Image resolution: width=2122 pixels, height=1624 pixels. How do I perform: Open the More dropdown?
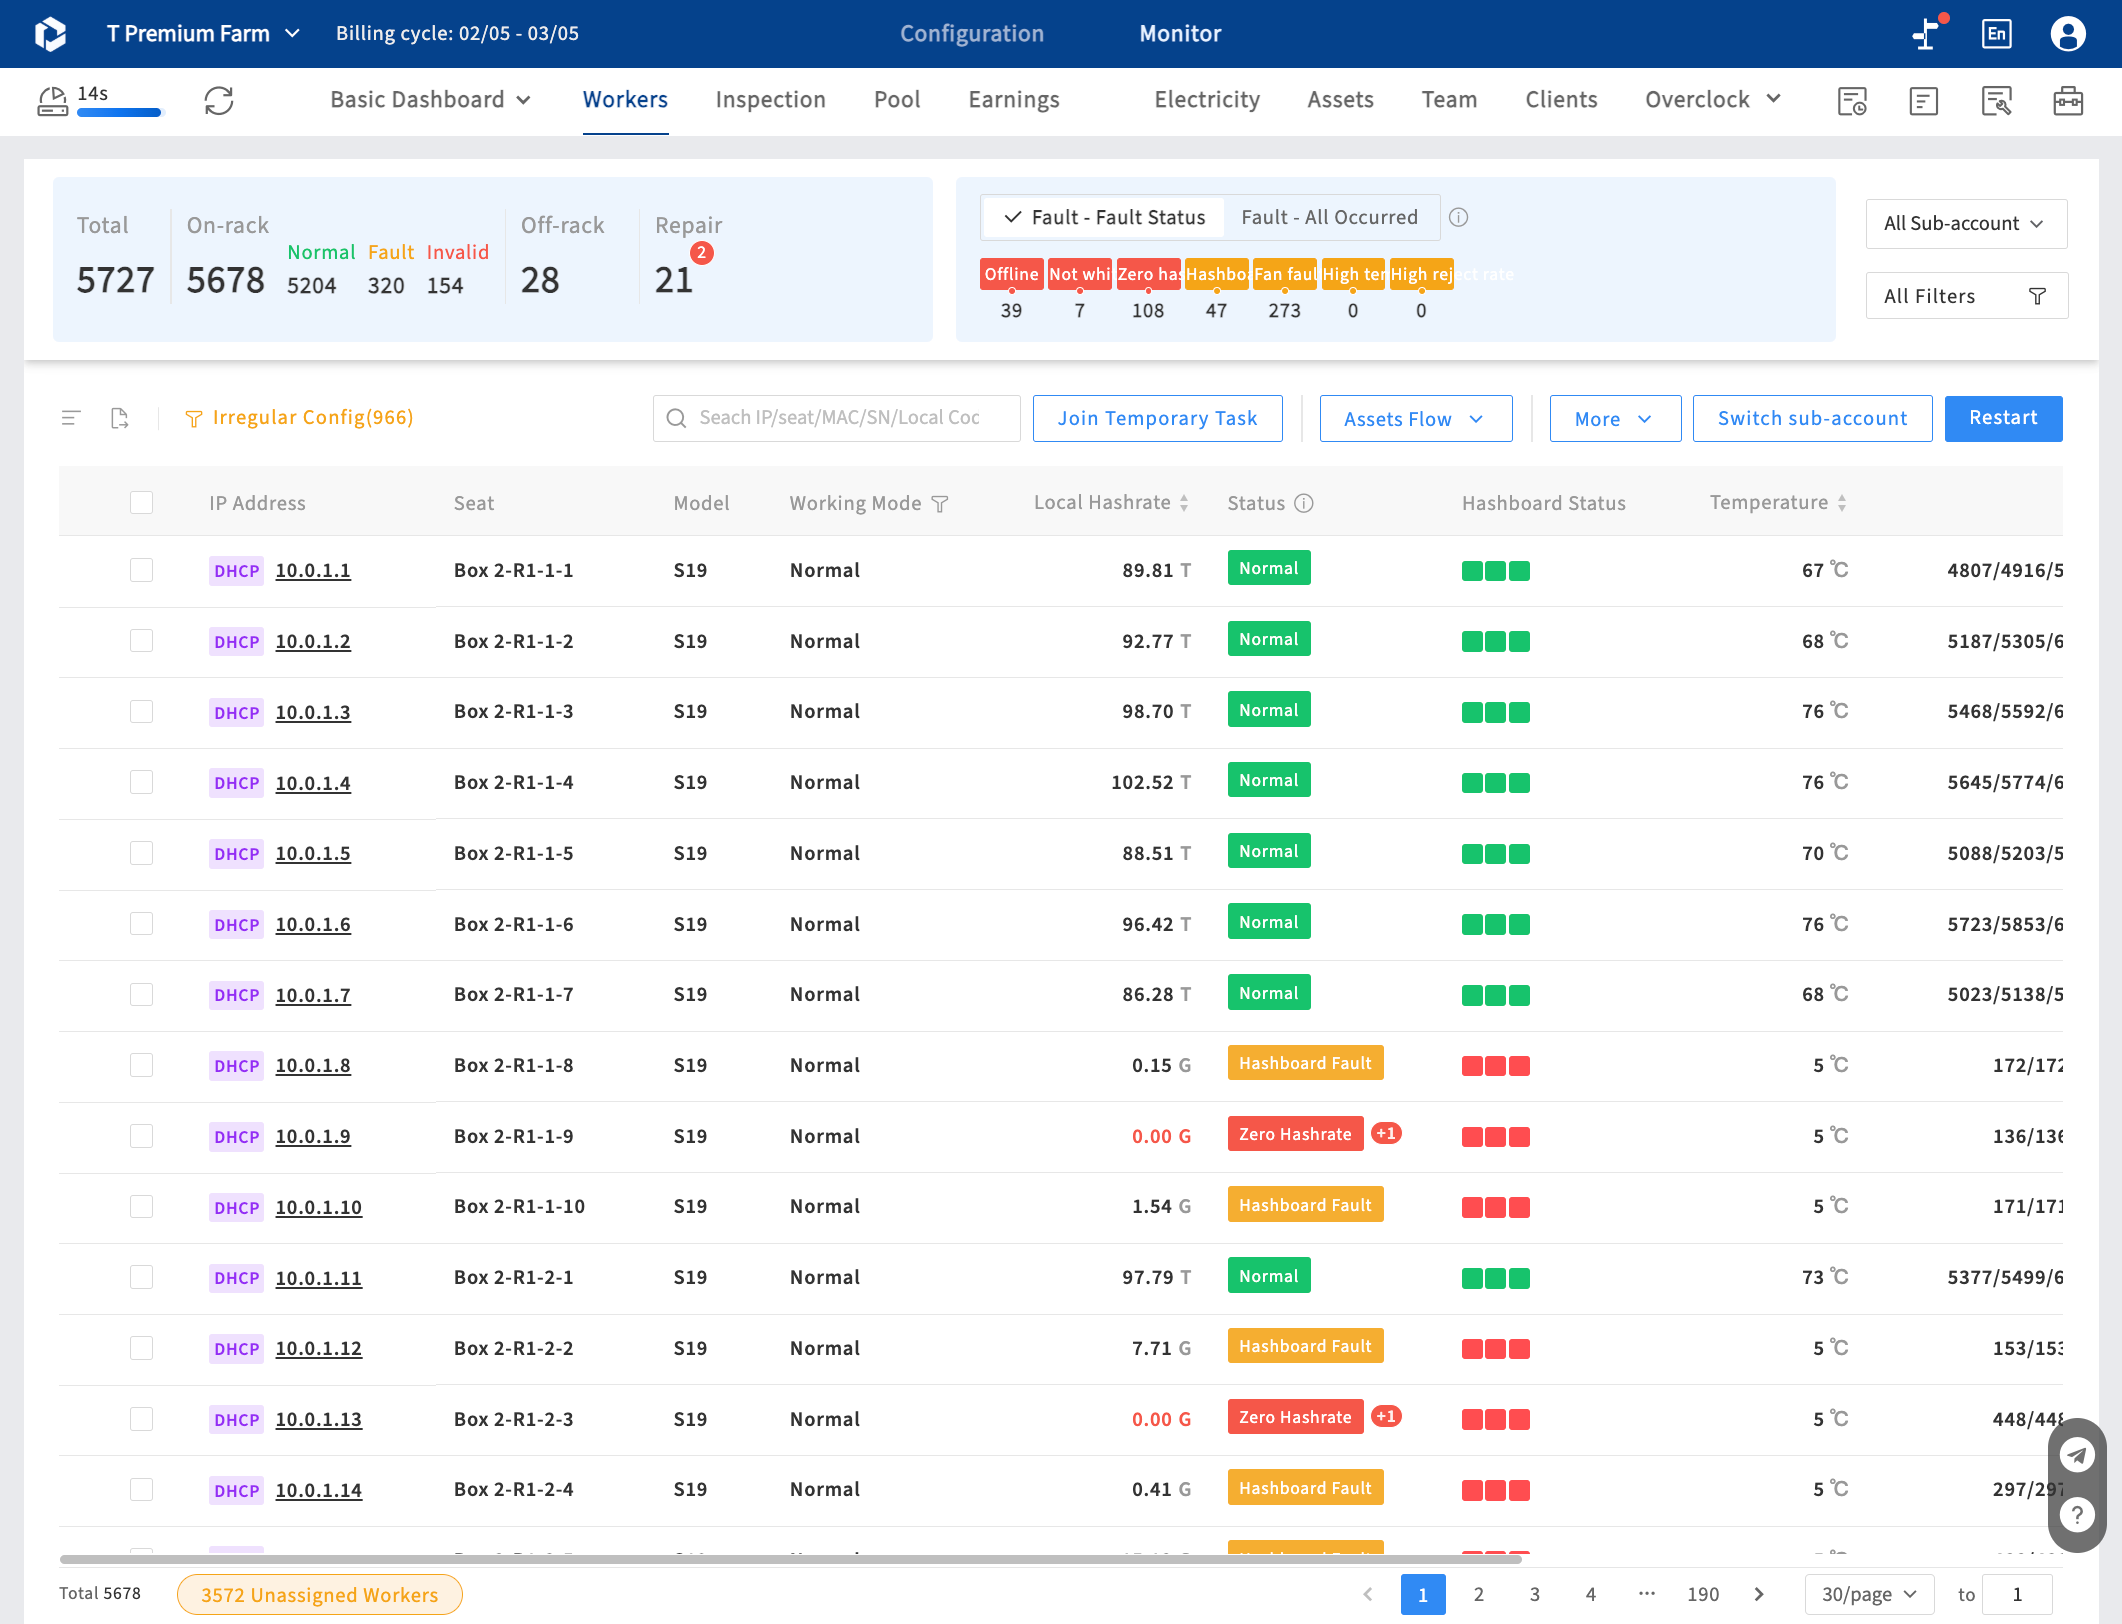1614,419
